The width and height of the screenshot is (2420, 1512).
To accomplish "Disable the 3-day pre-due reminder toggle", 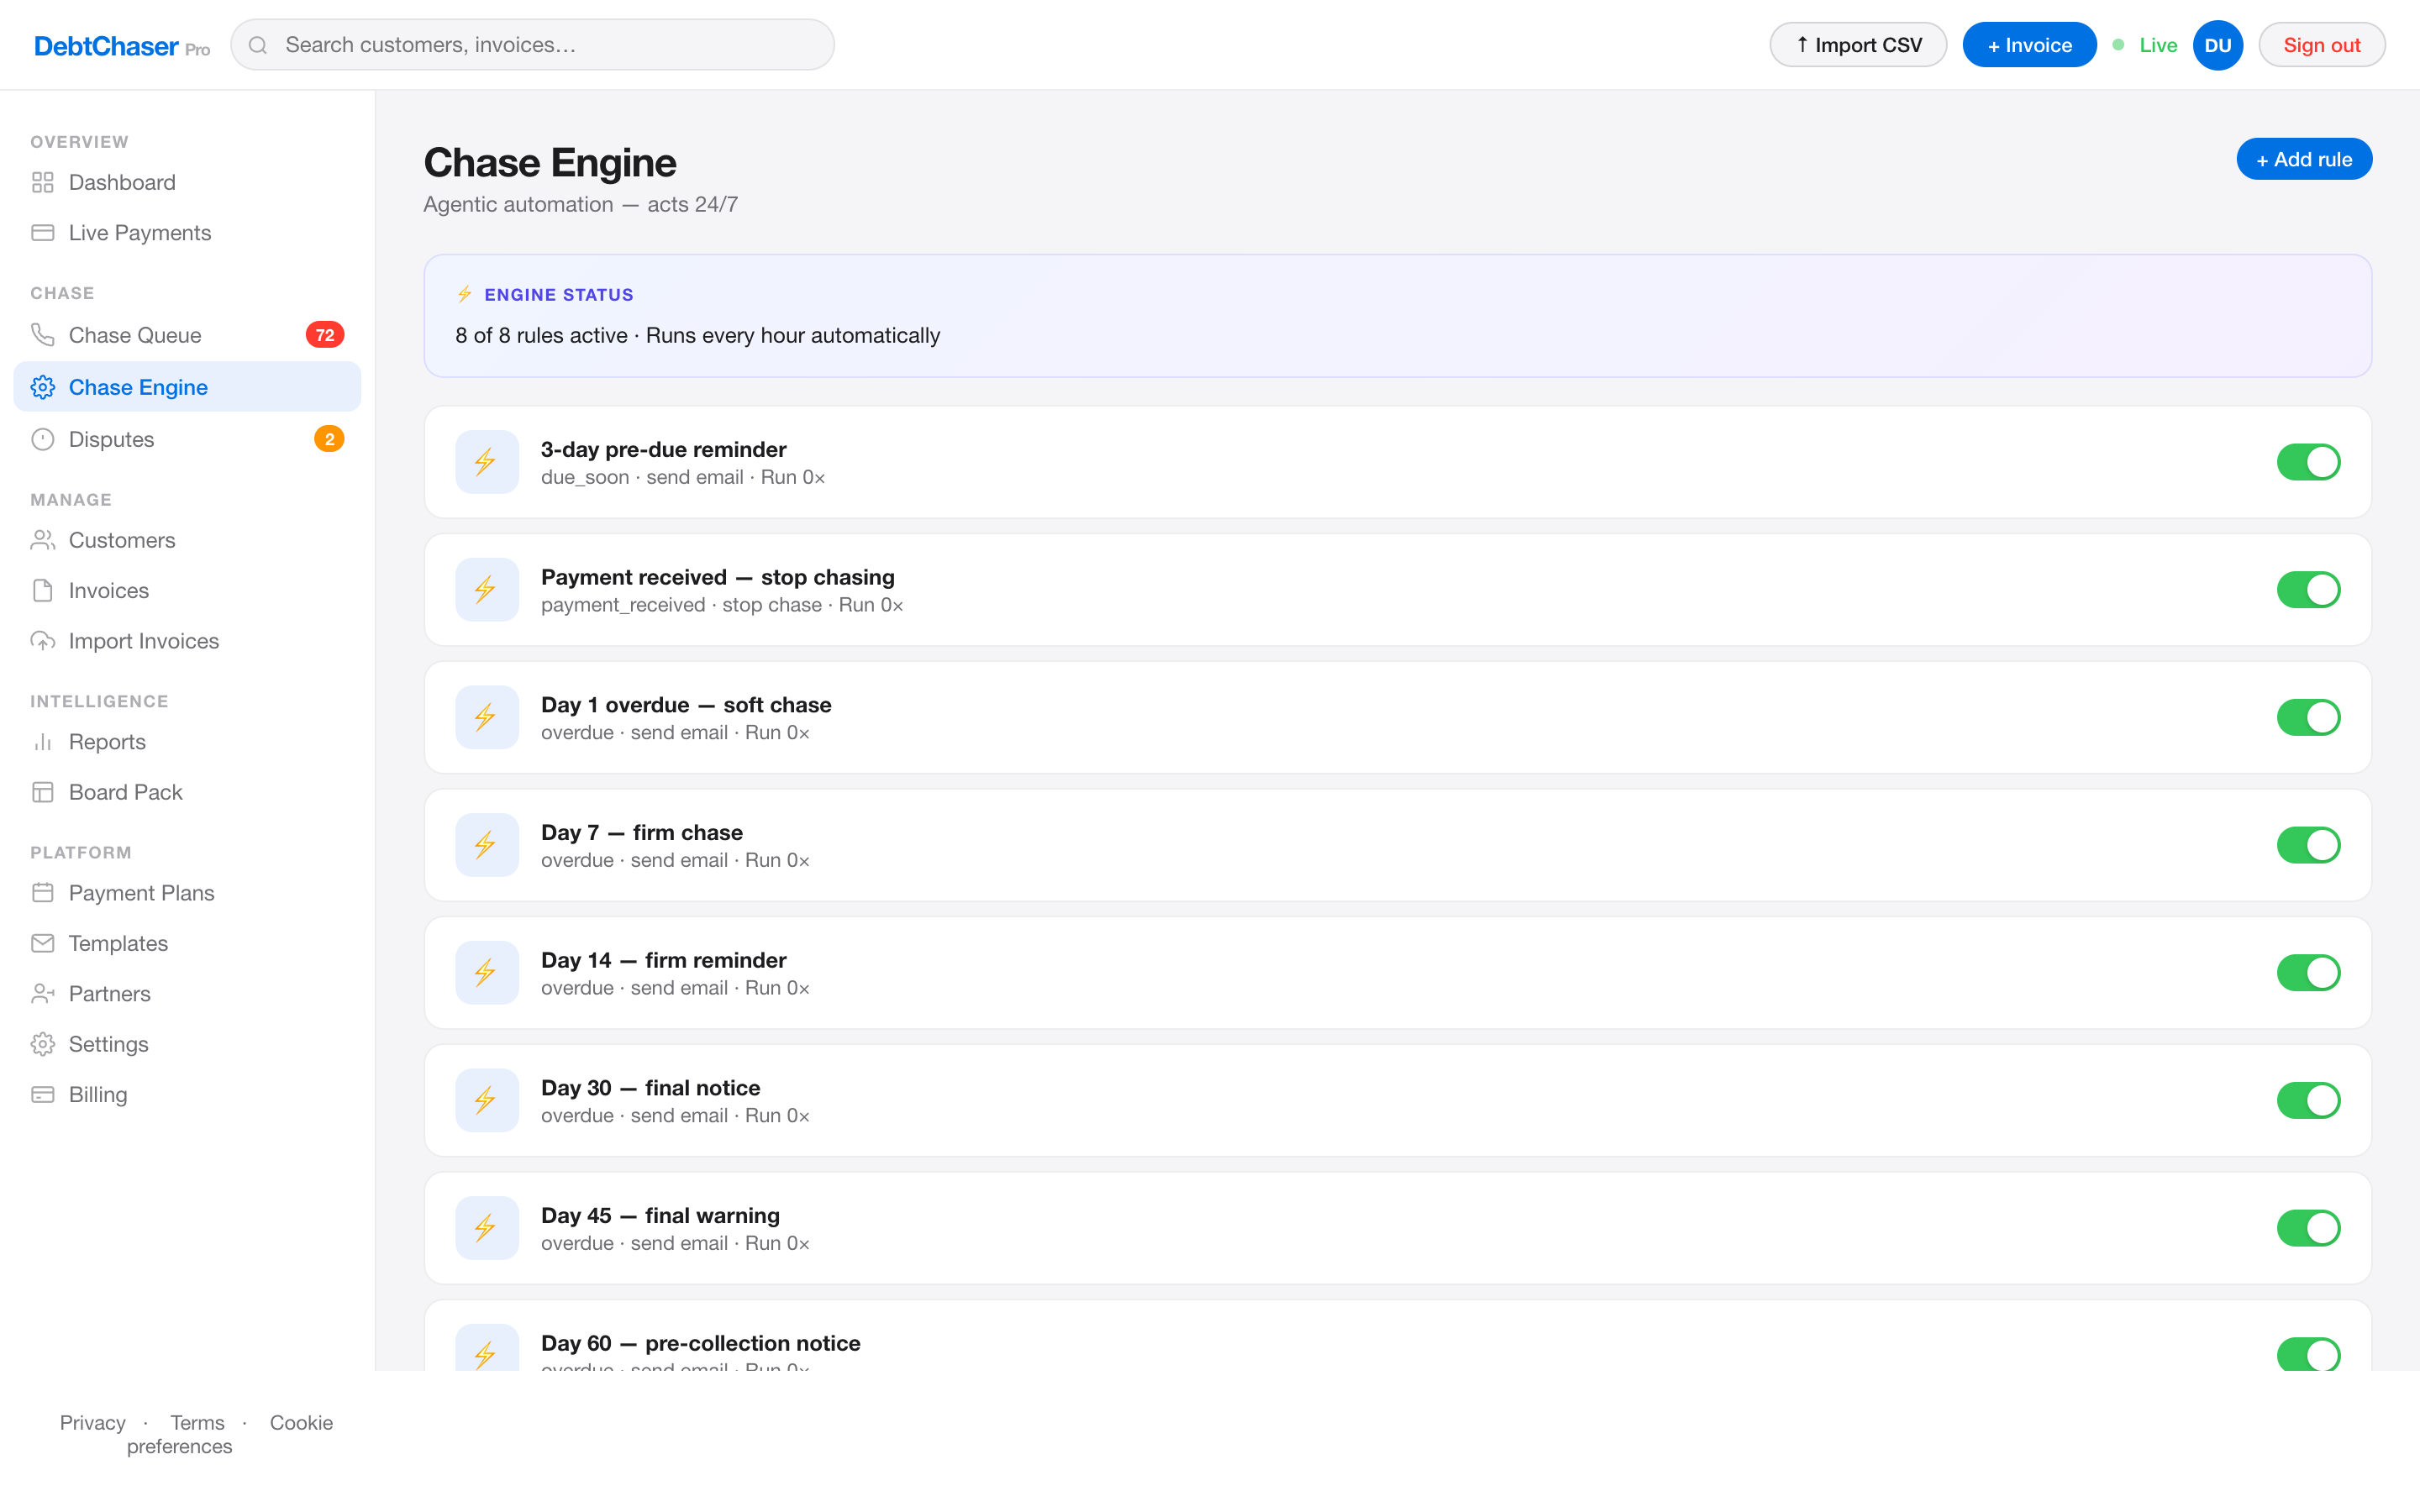I will point(2308,462).
